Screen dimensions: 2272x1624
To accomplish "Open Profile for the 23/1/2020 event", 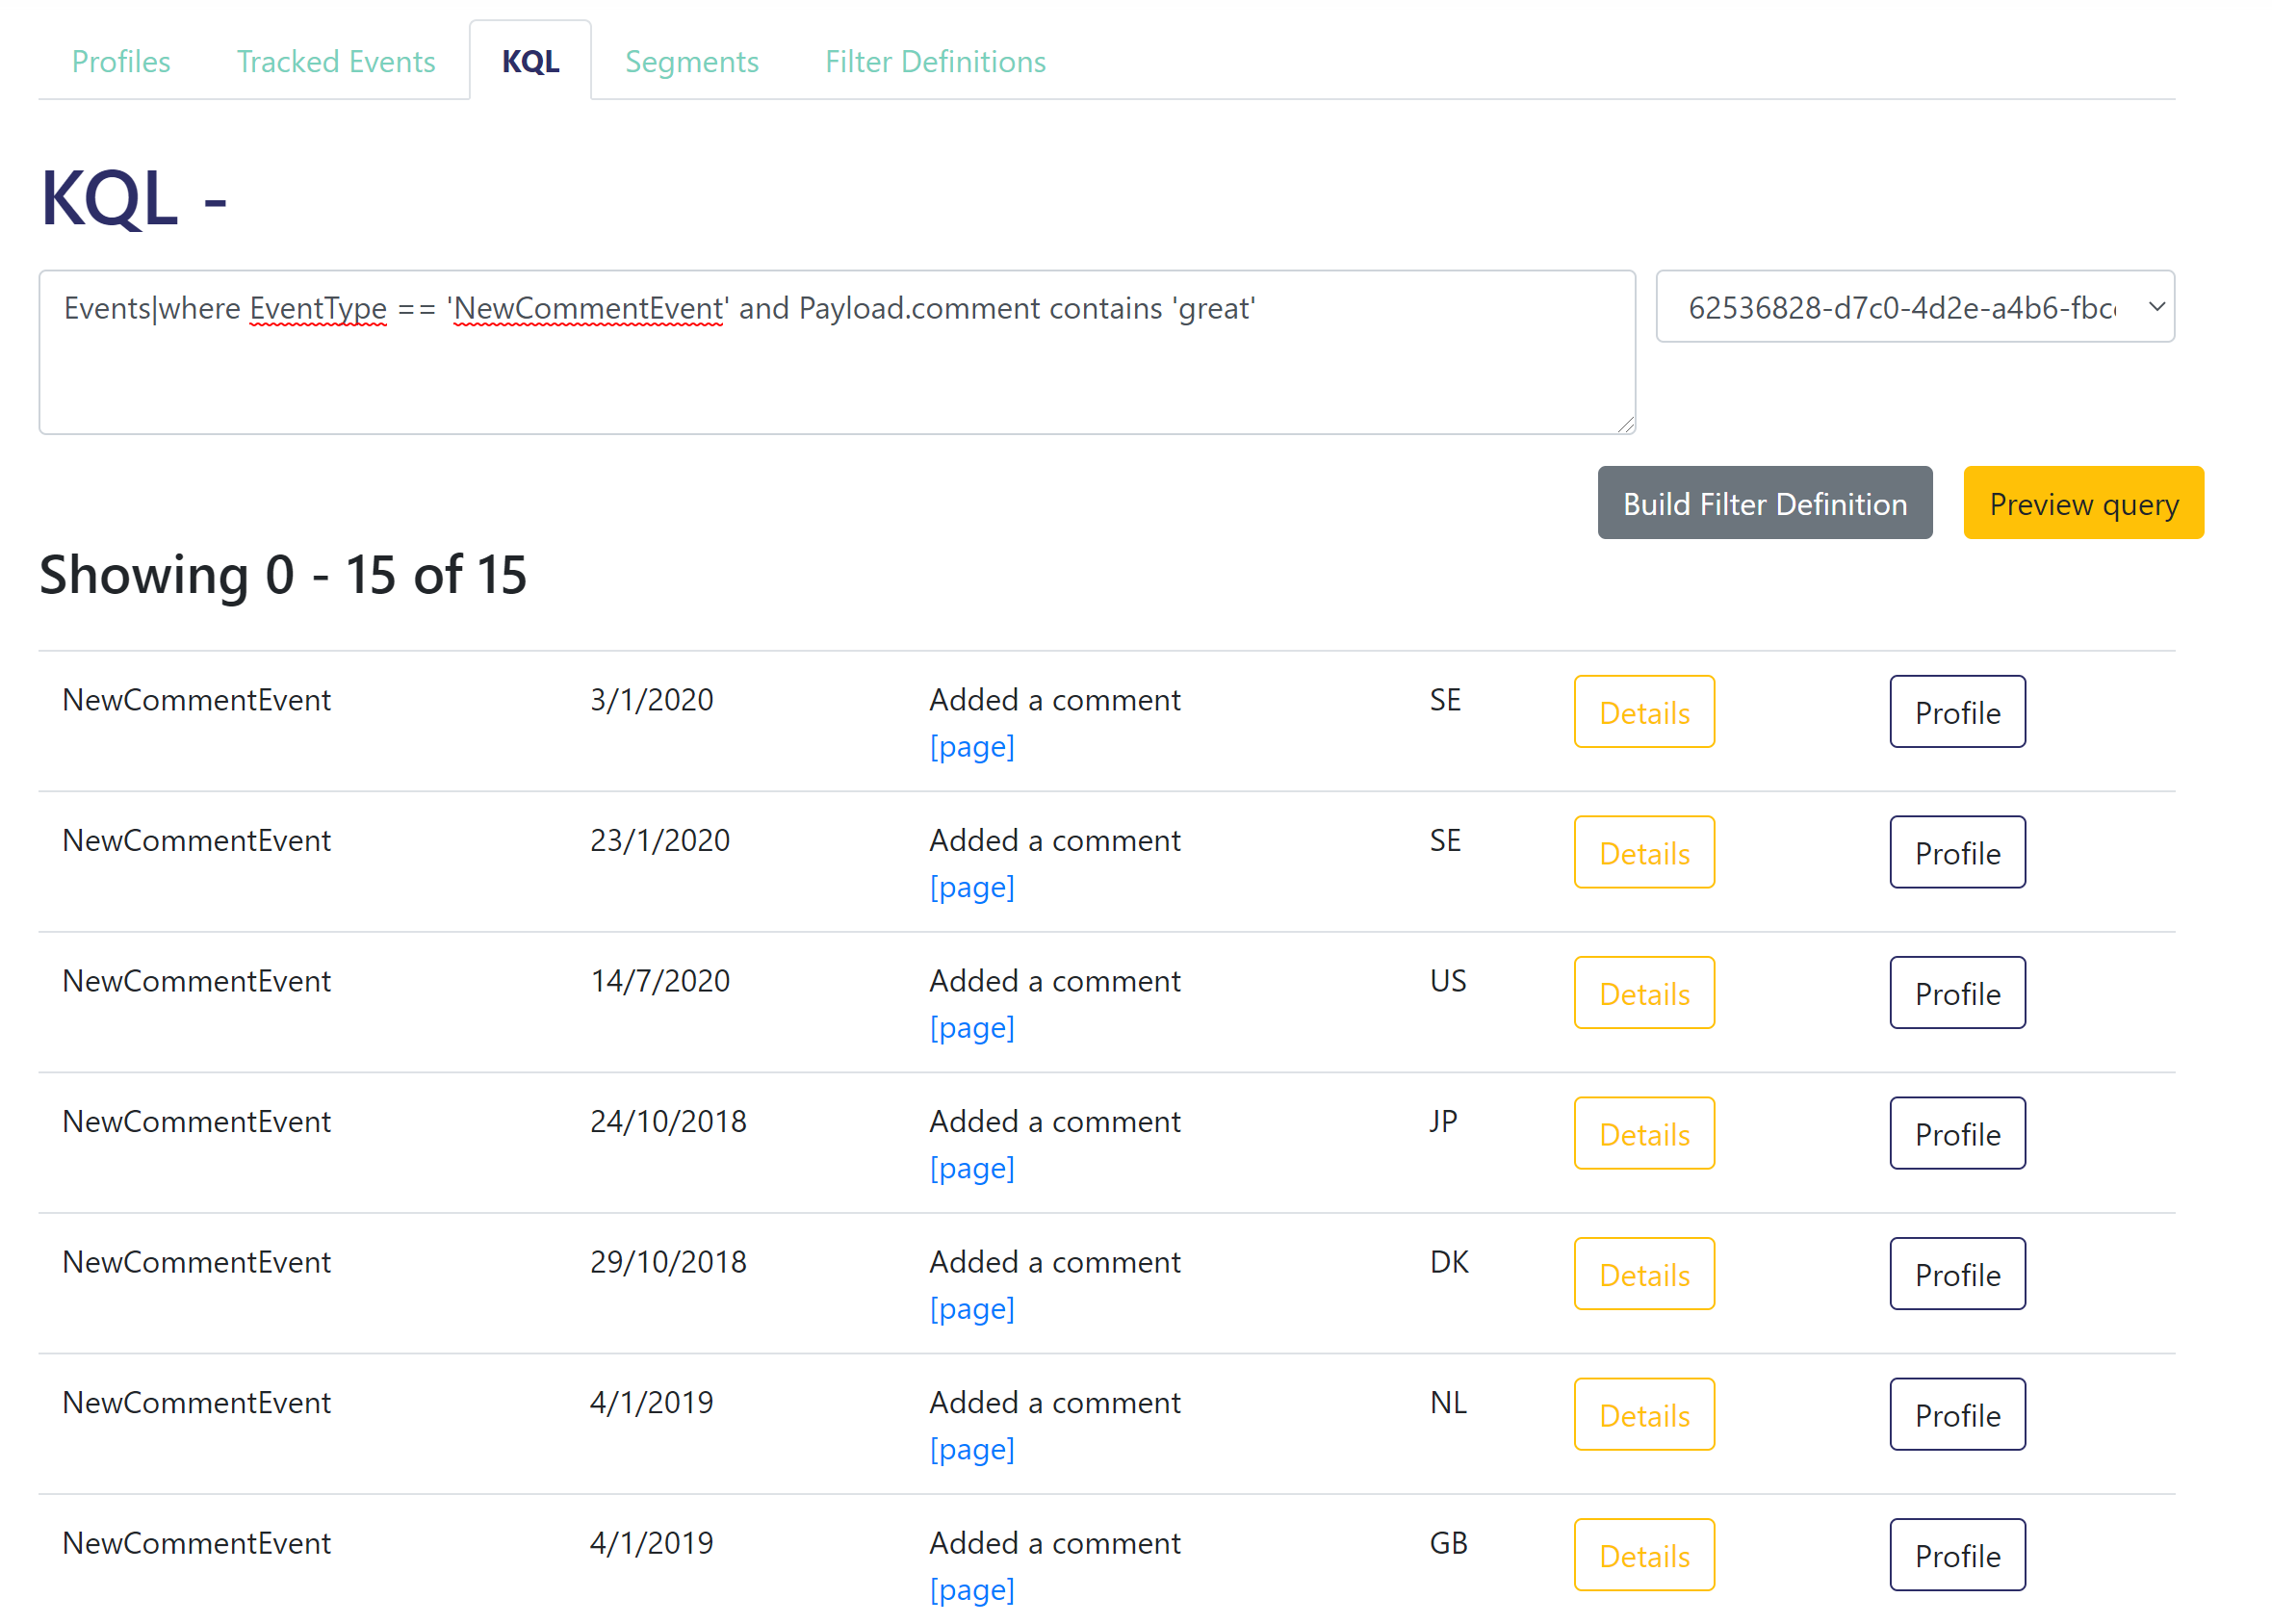I will (1957, 853).
